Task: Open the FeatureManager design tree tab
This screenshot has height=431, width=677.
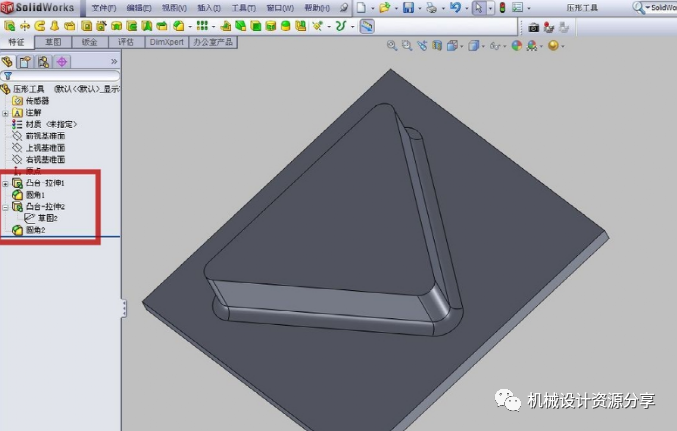Action: [x=7, y=62]
